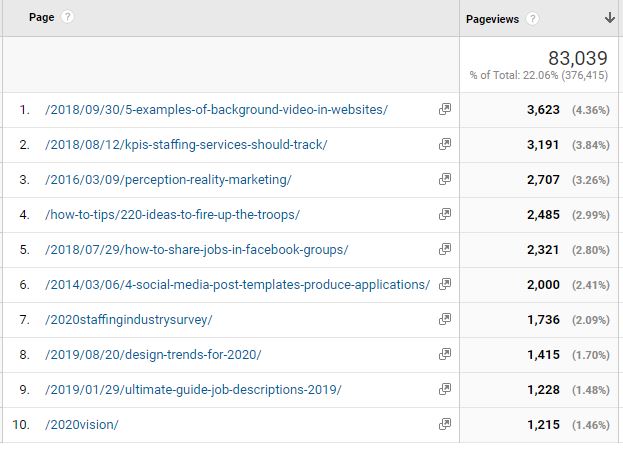The image size is (623, 449).
Task: Open ultimate-guide-job-descriptions-2019 link
Action: coord(193,389)
